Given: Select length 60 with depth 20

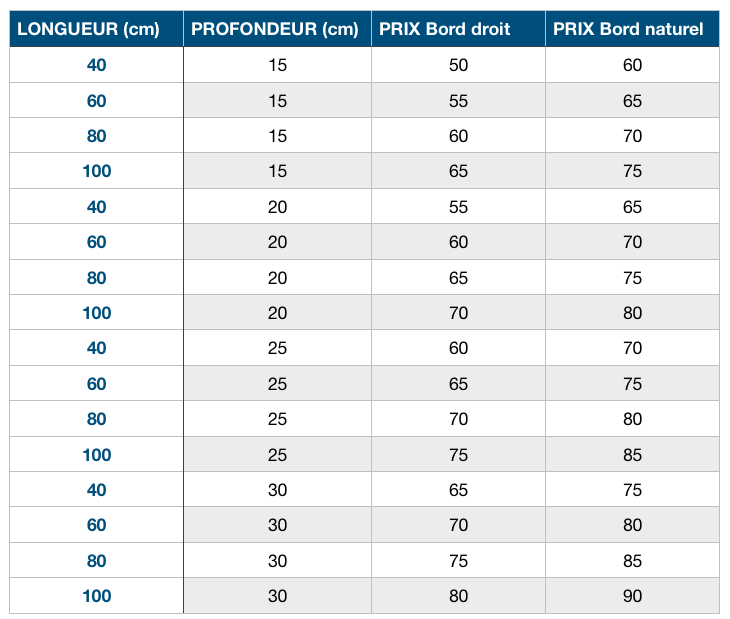Looking at the screenshot, I should pyautogui.click(x=96, y=242).
